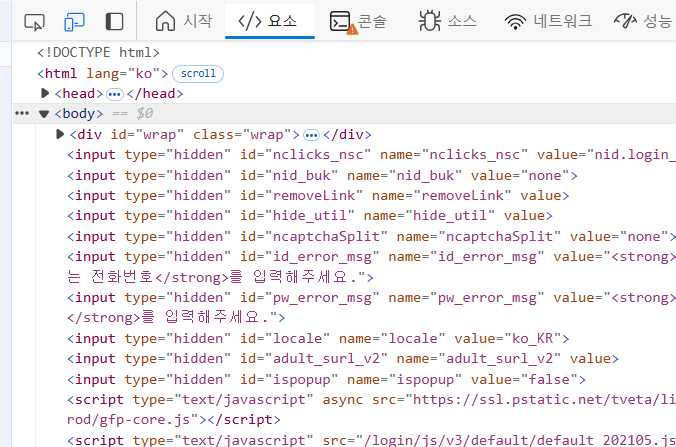Click the value "false" of ispopup input

tap(549, 380)
